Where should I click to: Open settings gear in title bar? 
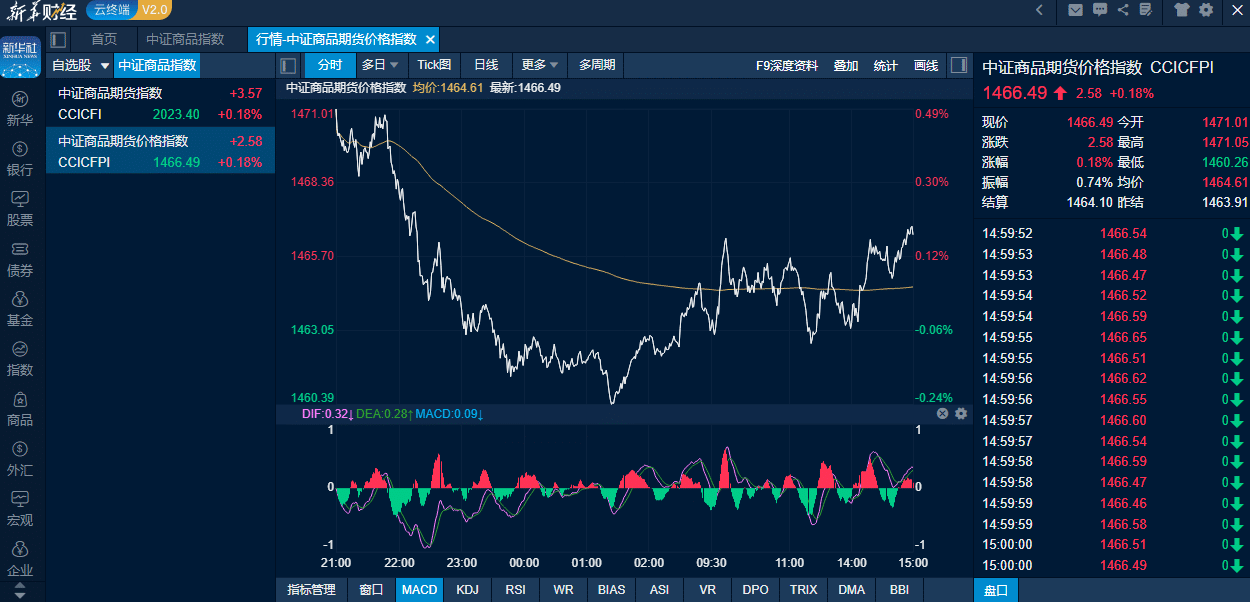coord(1206,10)
